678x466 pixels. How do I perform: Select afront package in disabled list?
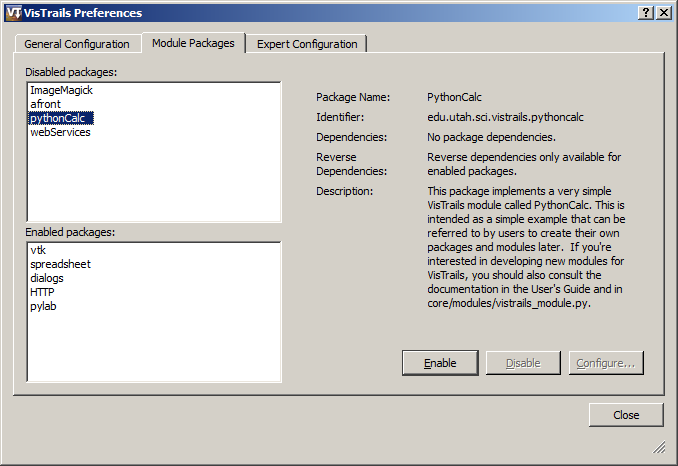tap(45, 104)
